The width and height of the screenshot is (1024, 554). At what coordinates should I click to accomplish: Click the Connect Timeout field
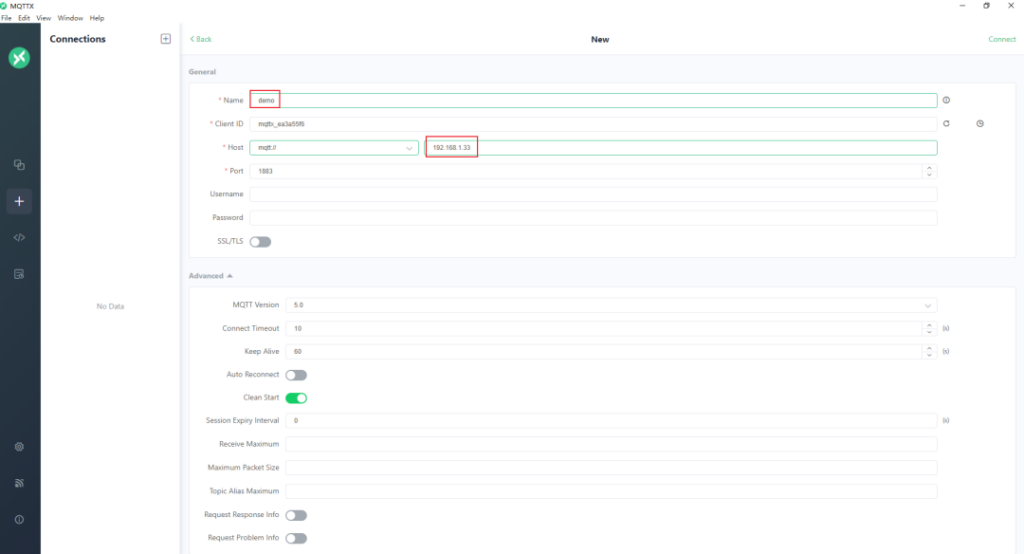(604, 329)
